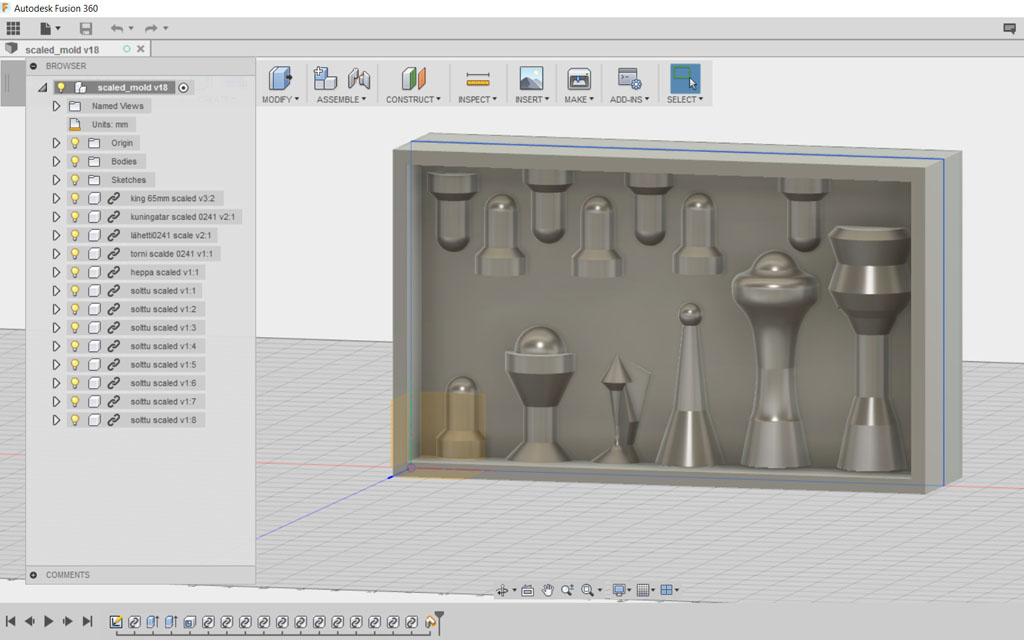Click the Select tool icon

tap(684, 78)
